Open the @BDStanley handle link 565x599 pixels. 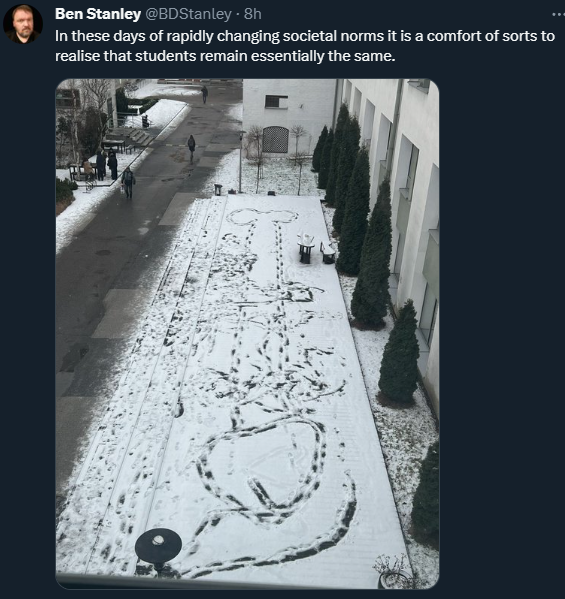pyautogui.click(x=188, y=14)
